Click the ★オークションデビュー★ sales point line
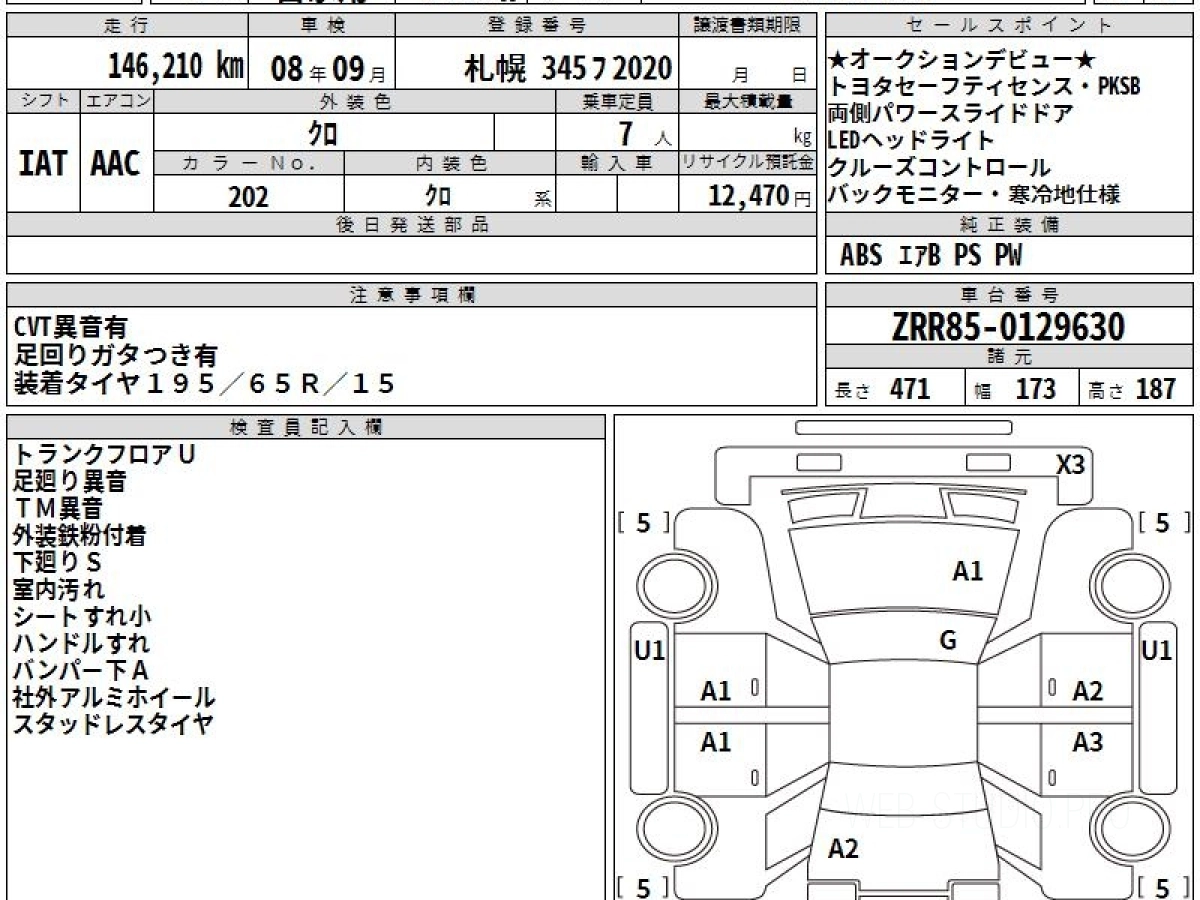The width and height of the screenshot is (1200, 900). coord(962,60)
